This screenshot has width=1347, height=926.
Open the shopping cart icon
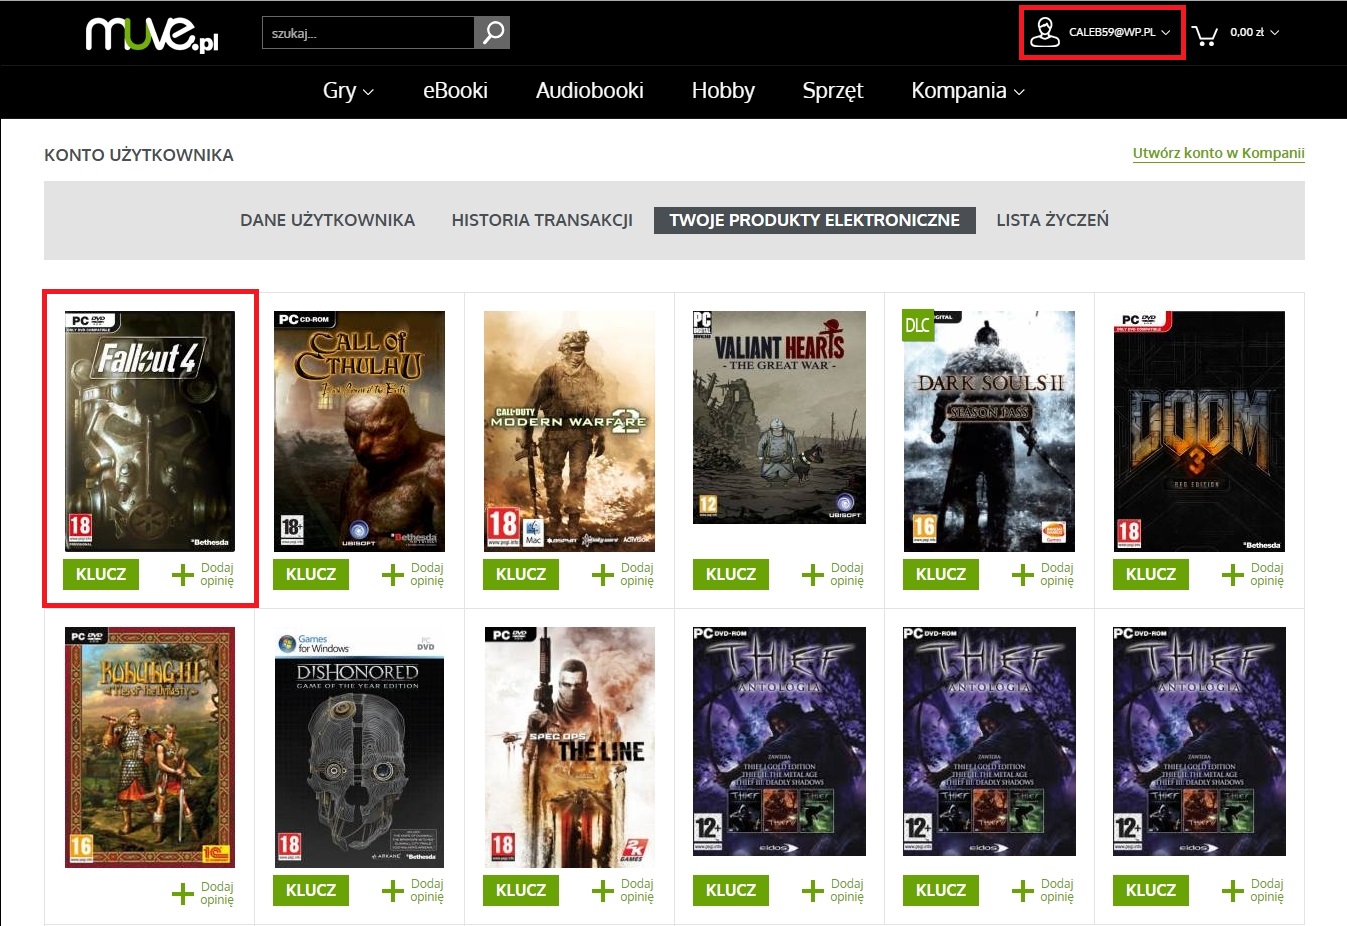pyautogui.click(x=1205, y=34)
